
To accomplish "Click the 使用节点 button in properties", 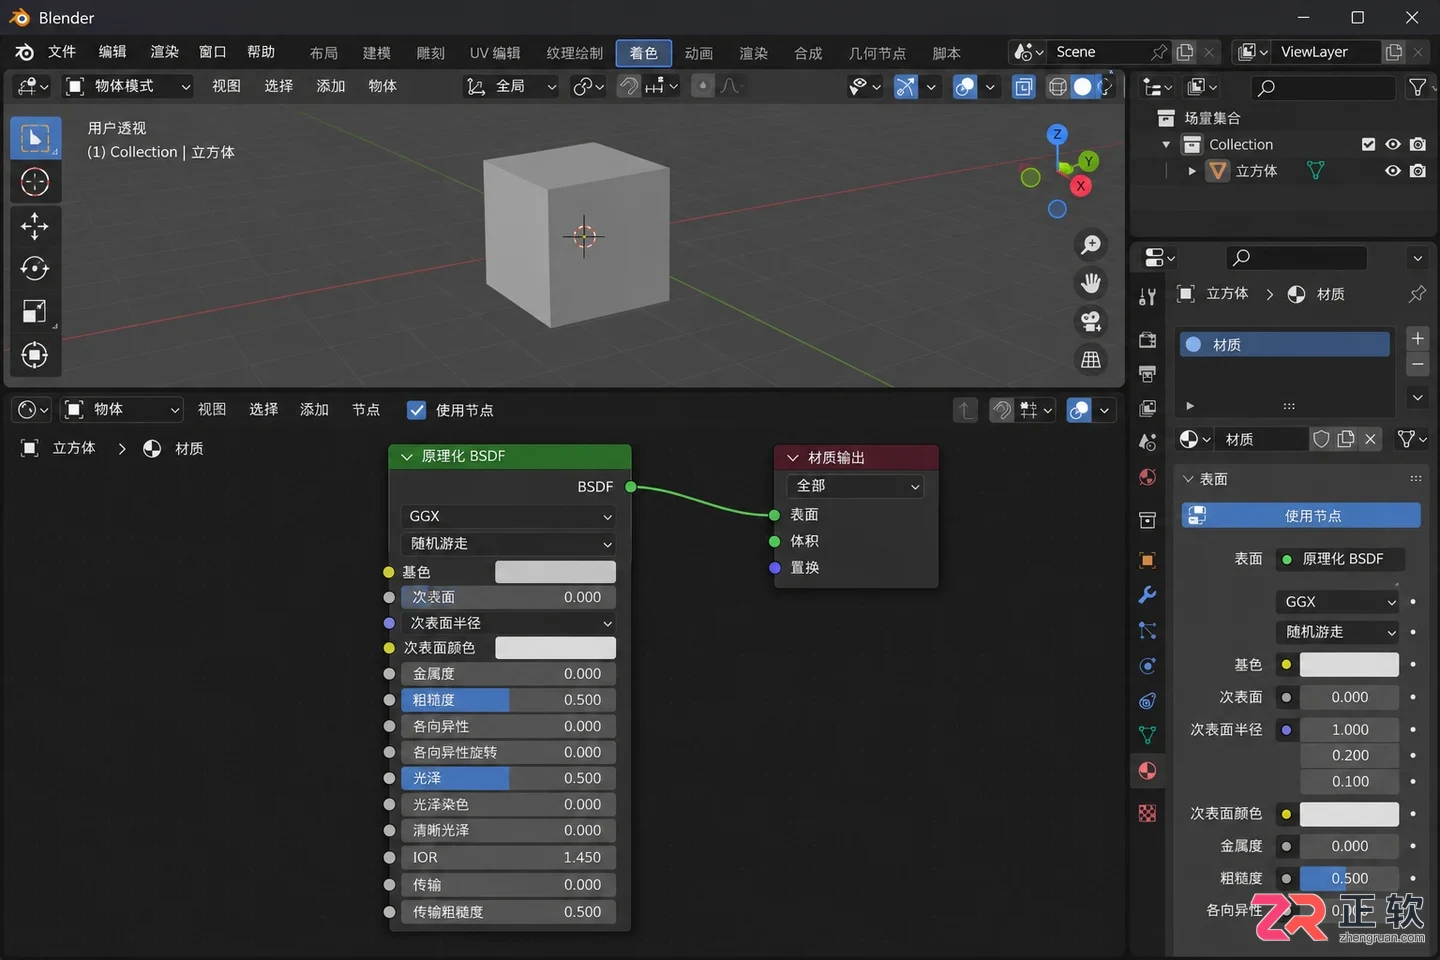I will click(x=1301, y=516).
